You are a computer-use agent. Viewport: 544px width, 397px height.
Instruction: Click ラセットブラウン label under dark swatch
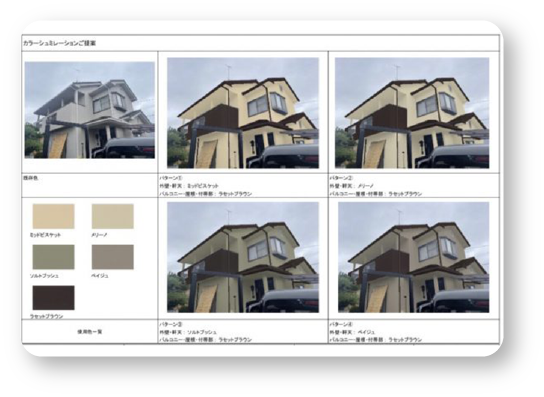coord(46,316)
